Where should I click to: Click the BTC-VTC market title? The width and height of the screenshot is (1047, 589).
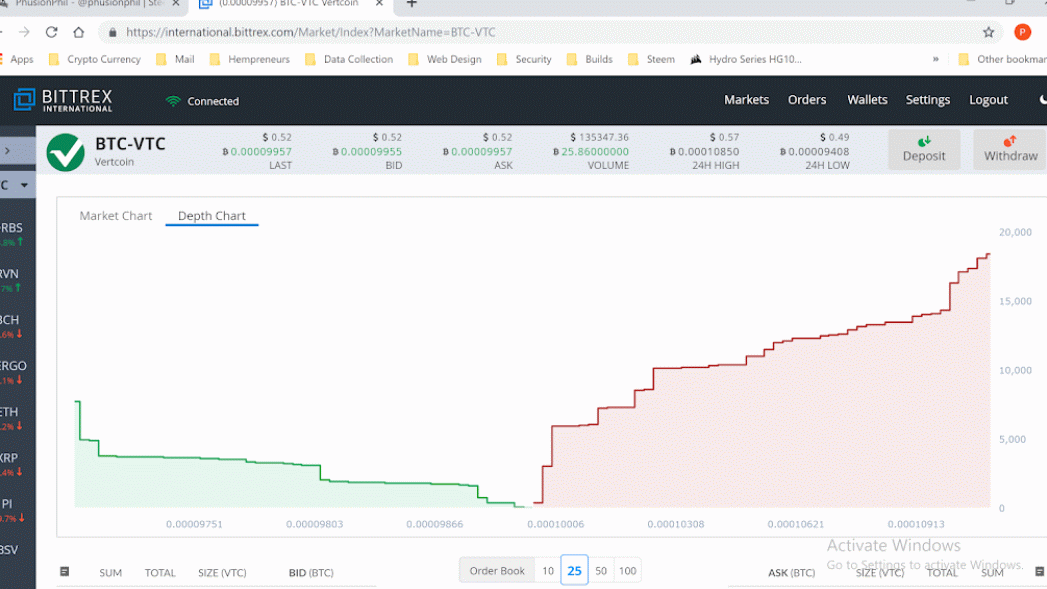130,144
